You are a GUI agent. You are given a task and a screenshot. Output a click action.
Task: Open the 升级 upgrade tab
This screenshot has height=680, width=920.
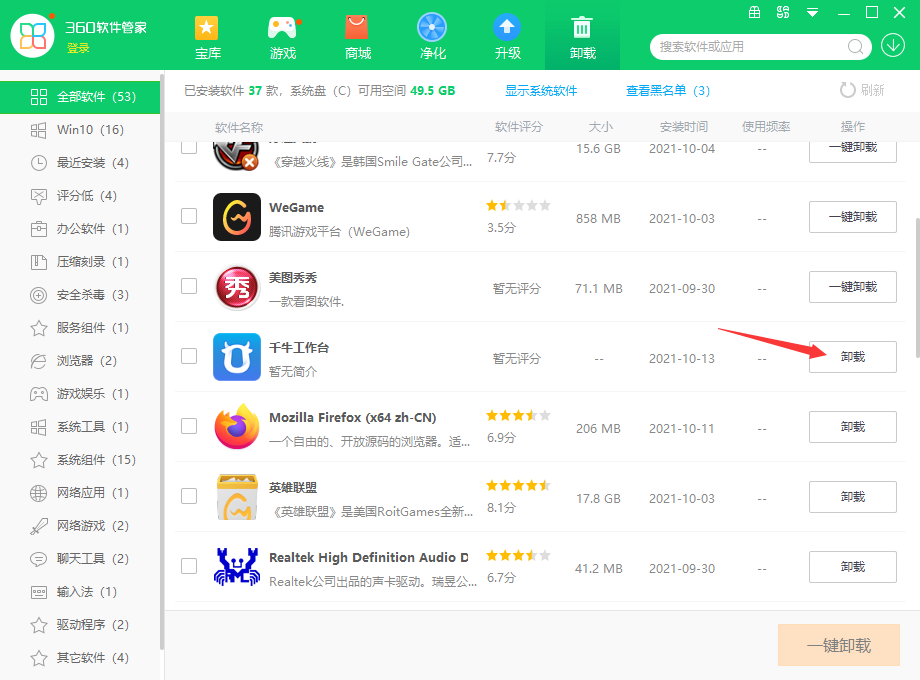tap(508, 38)
